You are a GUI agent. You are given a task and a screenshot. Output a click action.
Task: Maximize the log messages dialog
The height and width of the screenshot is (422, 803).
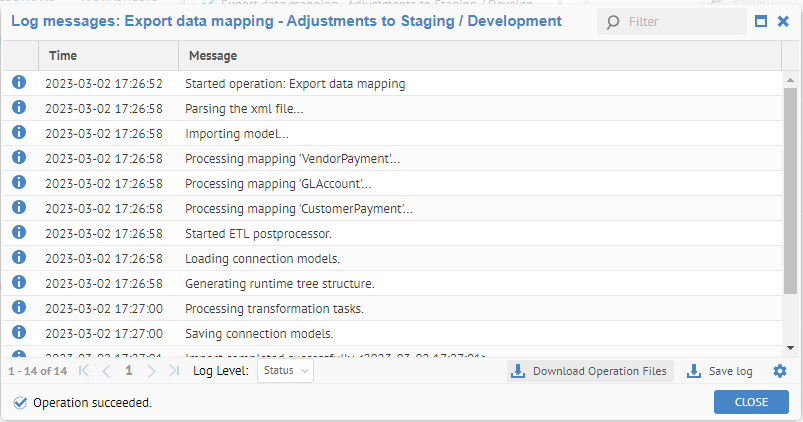(x=760, y=21)
